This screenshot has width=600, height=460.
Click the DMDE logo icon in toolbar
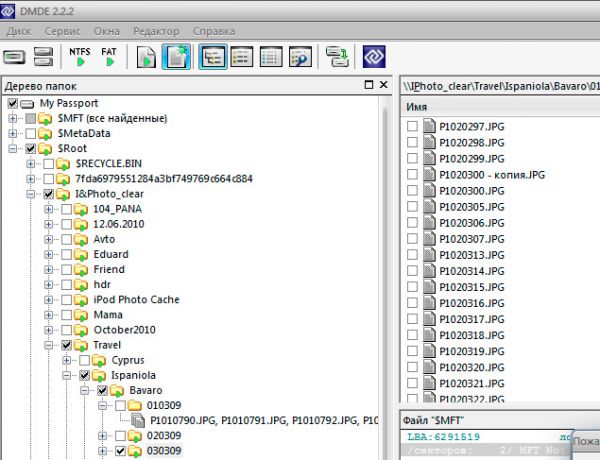tap(374, 58)
